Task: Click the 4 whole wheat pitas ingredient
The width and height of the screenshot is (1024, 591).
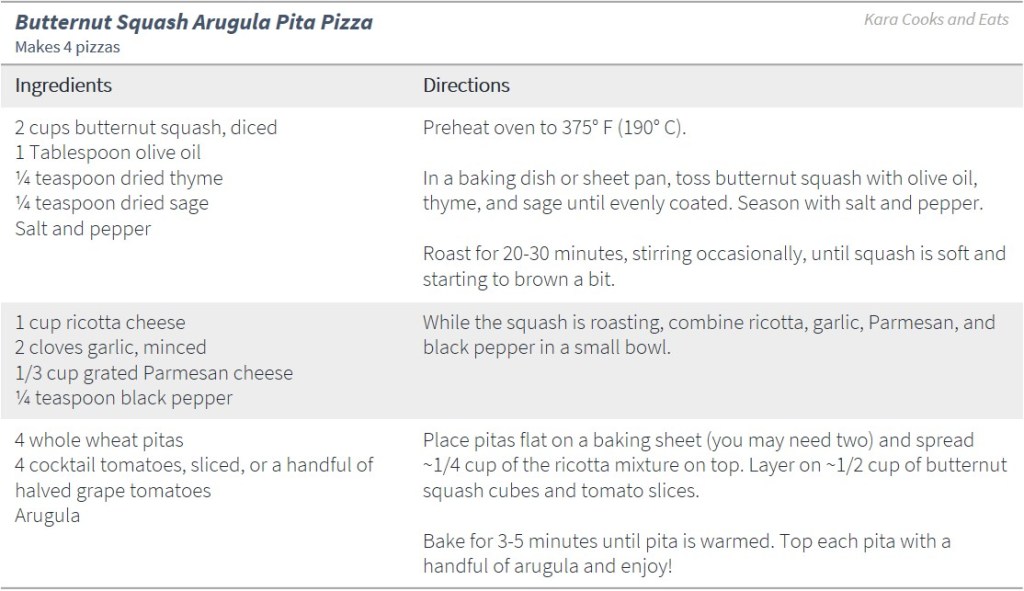Action: (x=99, y=440)
